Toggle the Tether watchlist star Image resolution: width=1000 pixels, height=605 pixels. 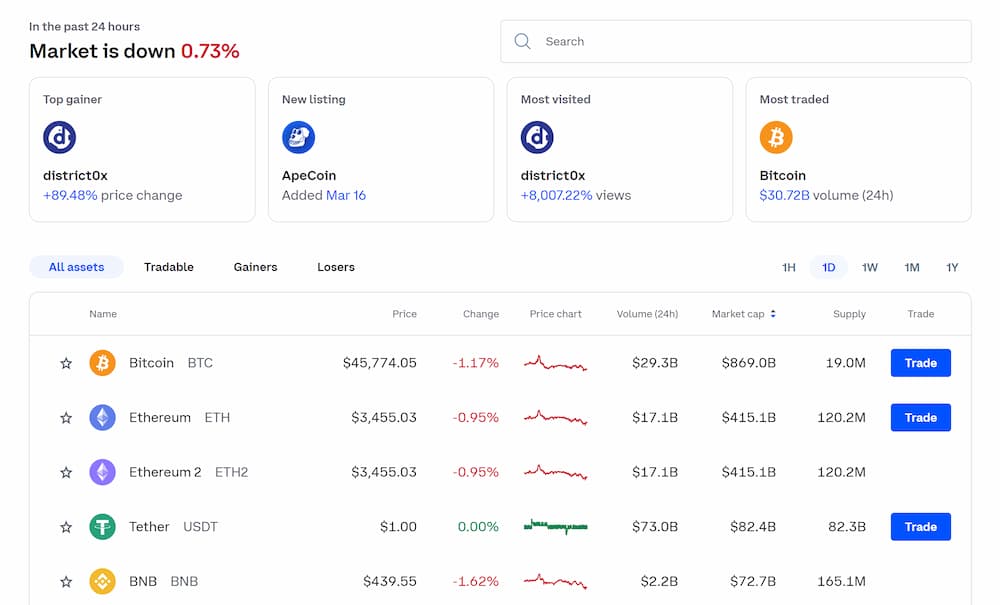click(66, 527)
